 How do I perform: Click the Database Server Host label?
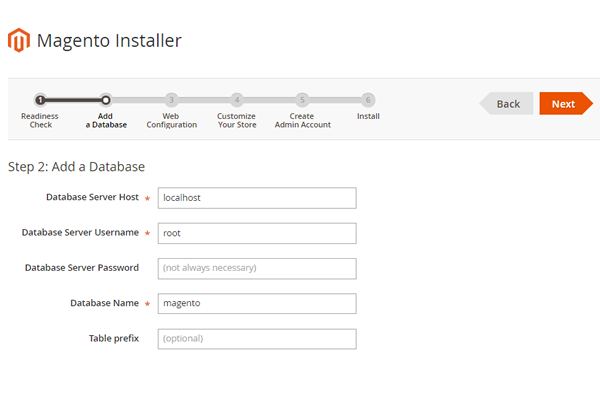click(92, 197)
